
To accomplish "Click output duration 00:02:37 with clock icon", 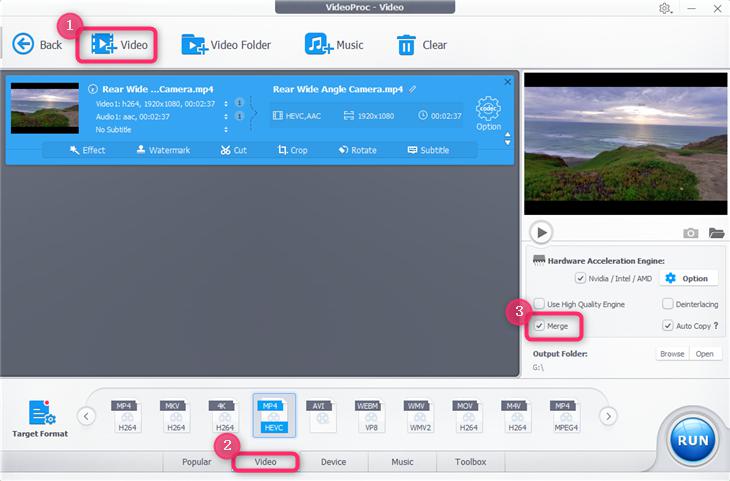I will [x=440, y=115].
